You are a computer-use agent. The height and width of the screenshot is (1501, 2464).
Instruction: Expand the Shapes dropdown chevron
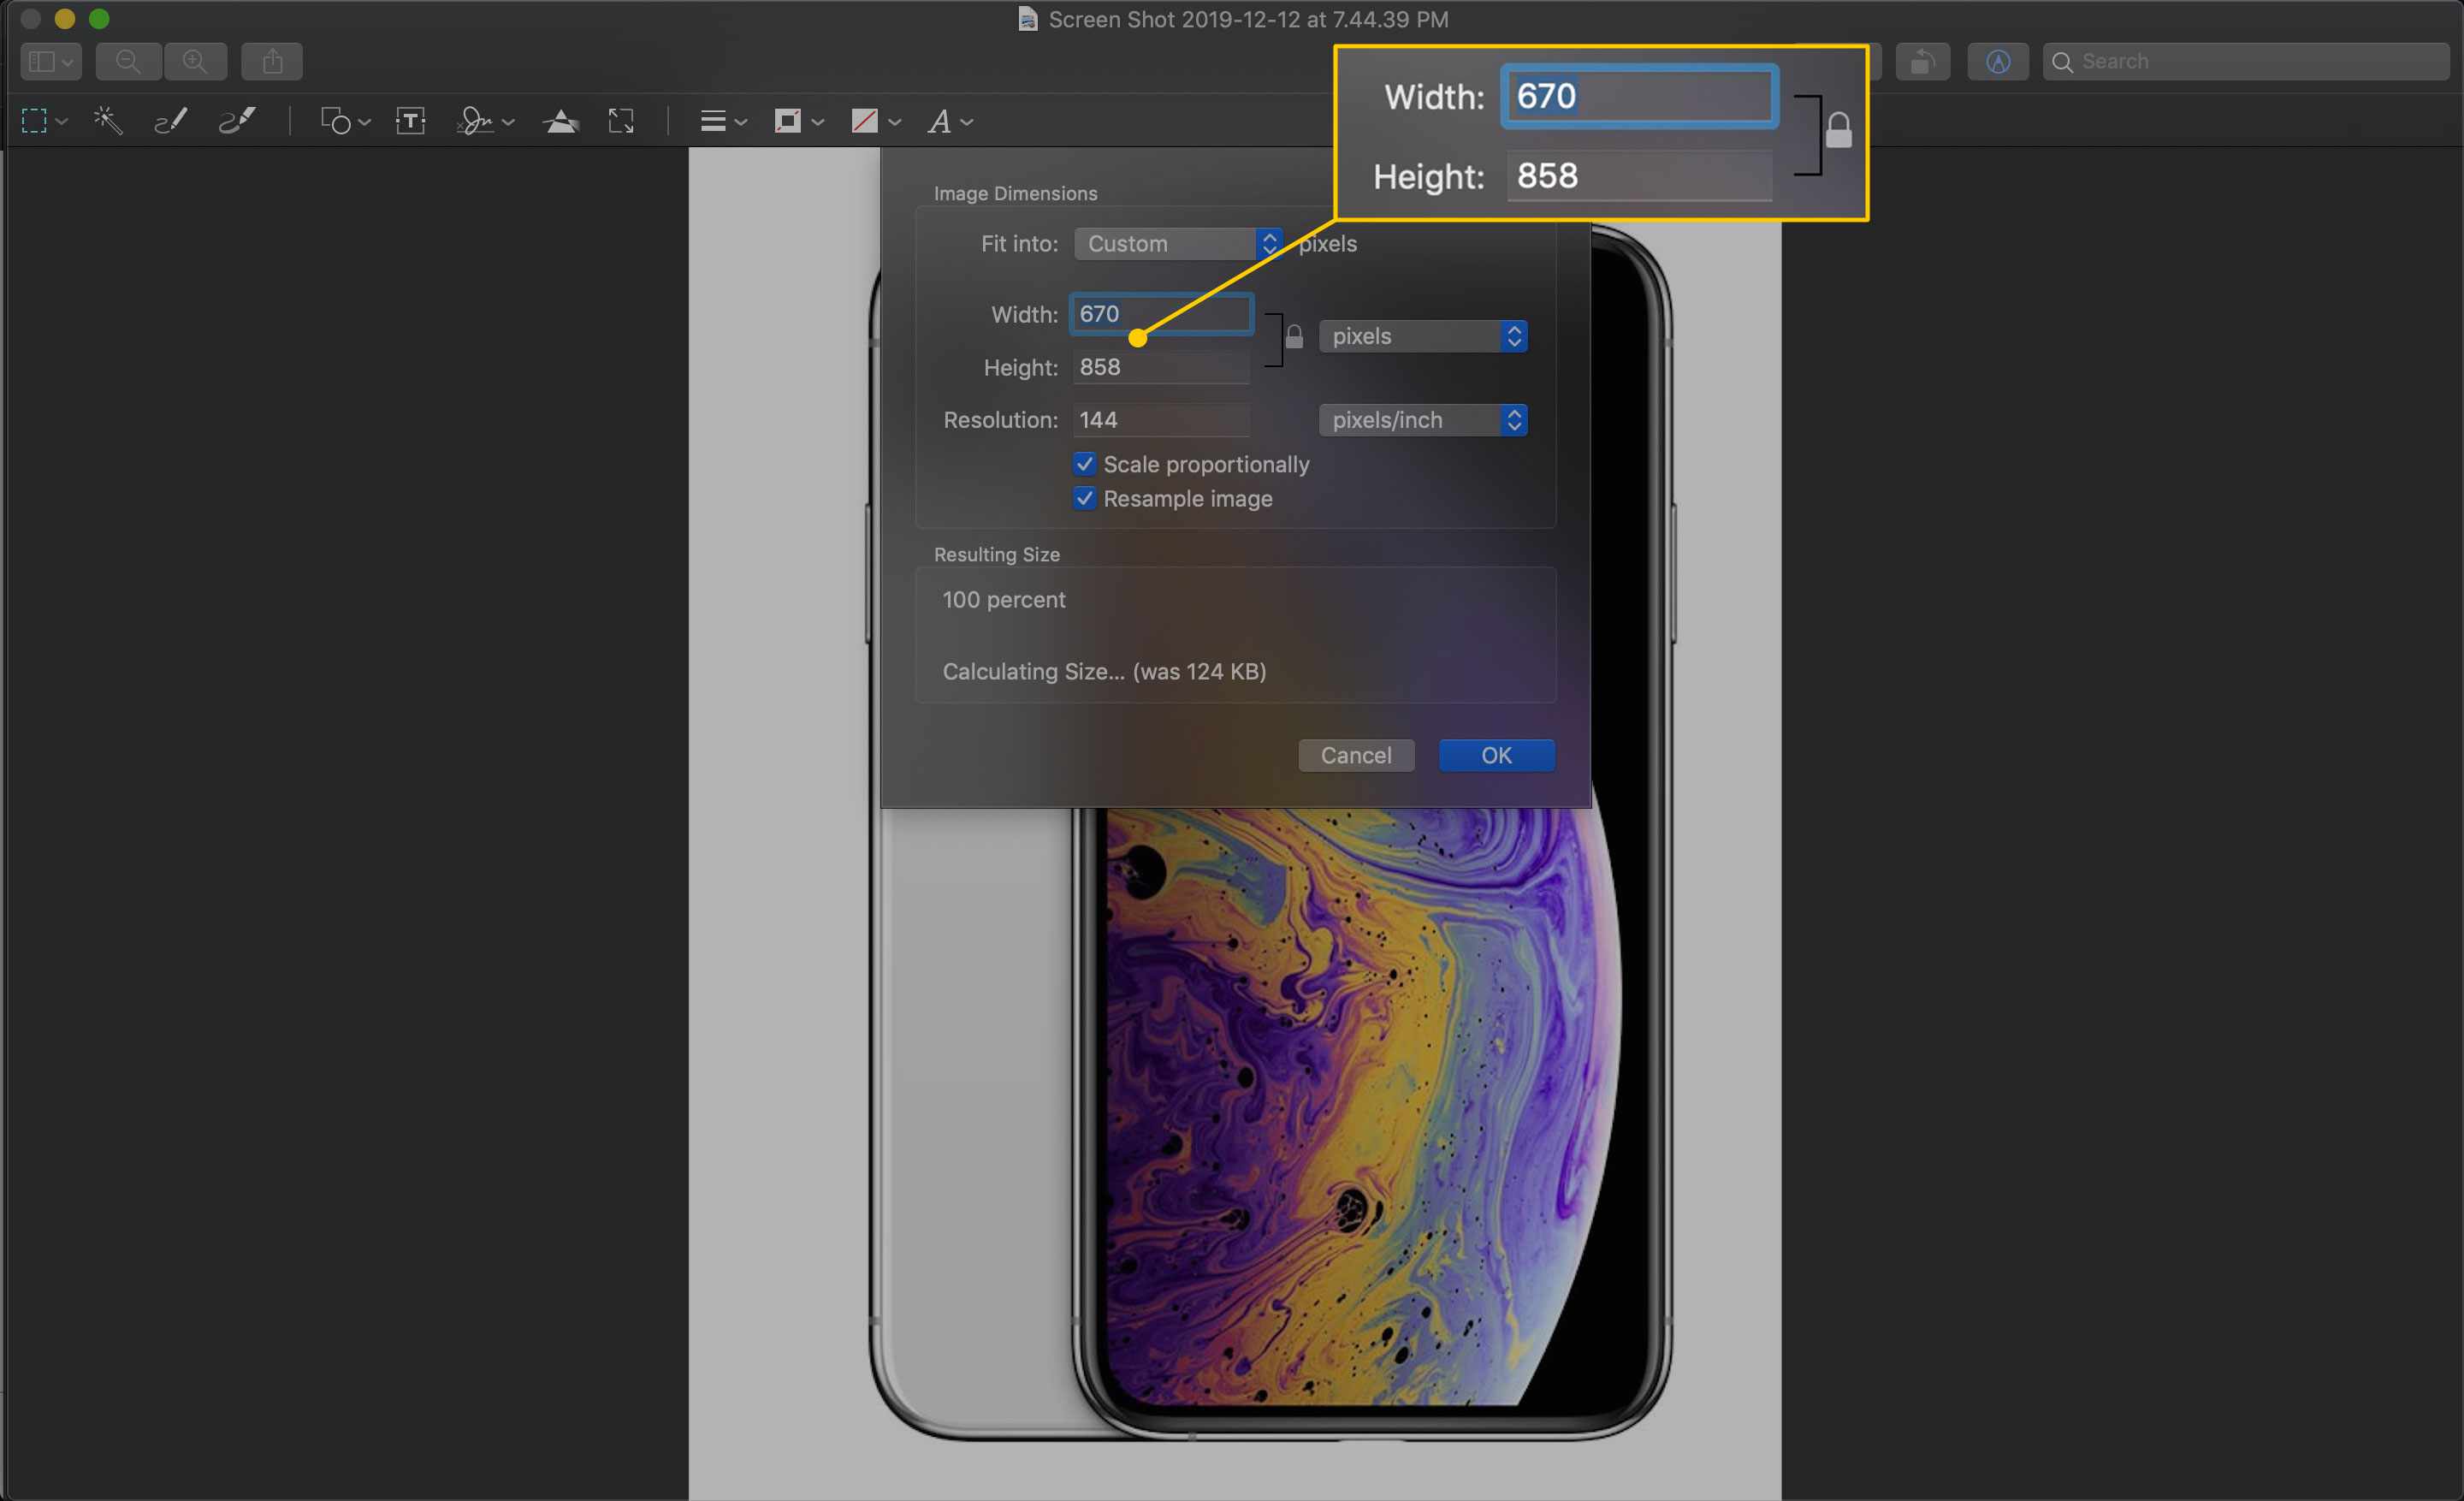point(364,122)
